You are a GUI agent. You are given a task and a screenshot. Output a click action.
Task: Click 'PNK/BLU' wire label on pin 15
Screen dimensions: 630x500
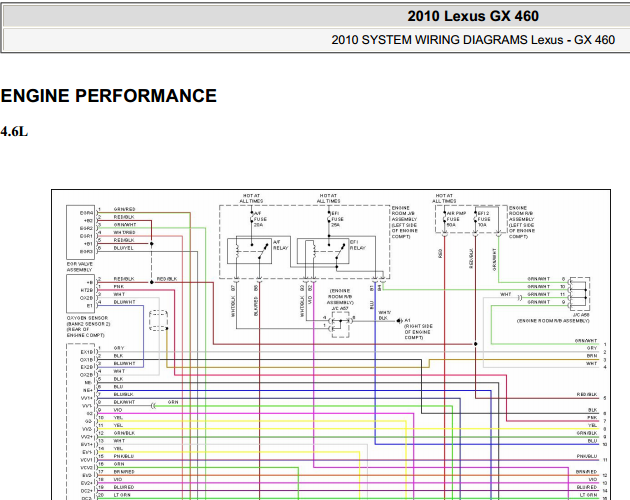point(124,456)
